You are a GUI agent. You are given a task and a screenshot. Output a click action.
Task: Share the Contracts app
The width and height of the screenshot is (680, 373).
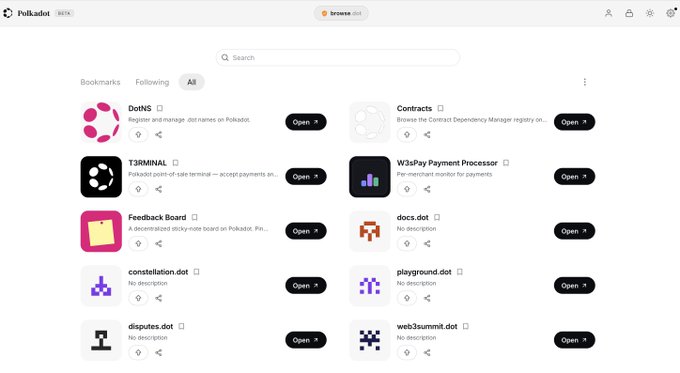(427, 134)
